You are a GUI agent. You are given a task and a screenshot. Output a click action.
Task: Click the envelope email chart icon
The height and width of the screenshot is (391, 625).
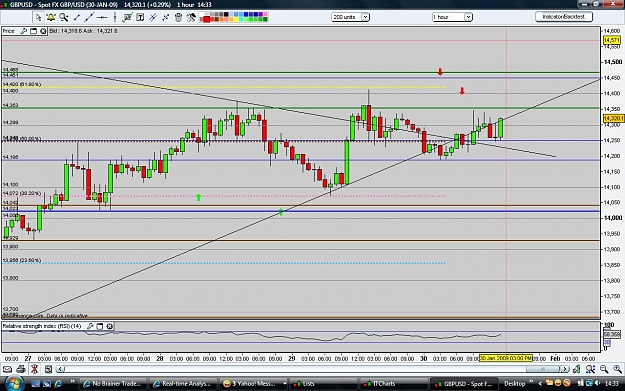tap(8, 369)
